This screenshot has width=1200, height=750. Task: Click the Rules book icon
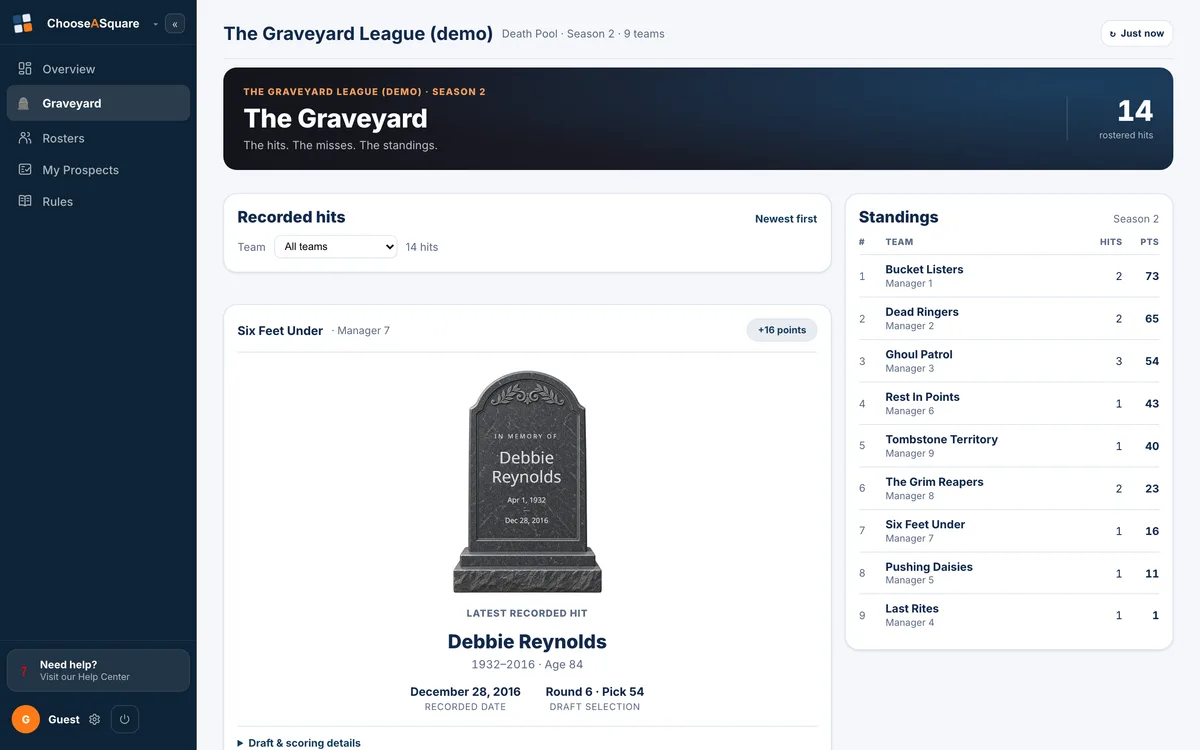point(25,201)
